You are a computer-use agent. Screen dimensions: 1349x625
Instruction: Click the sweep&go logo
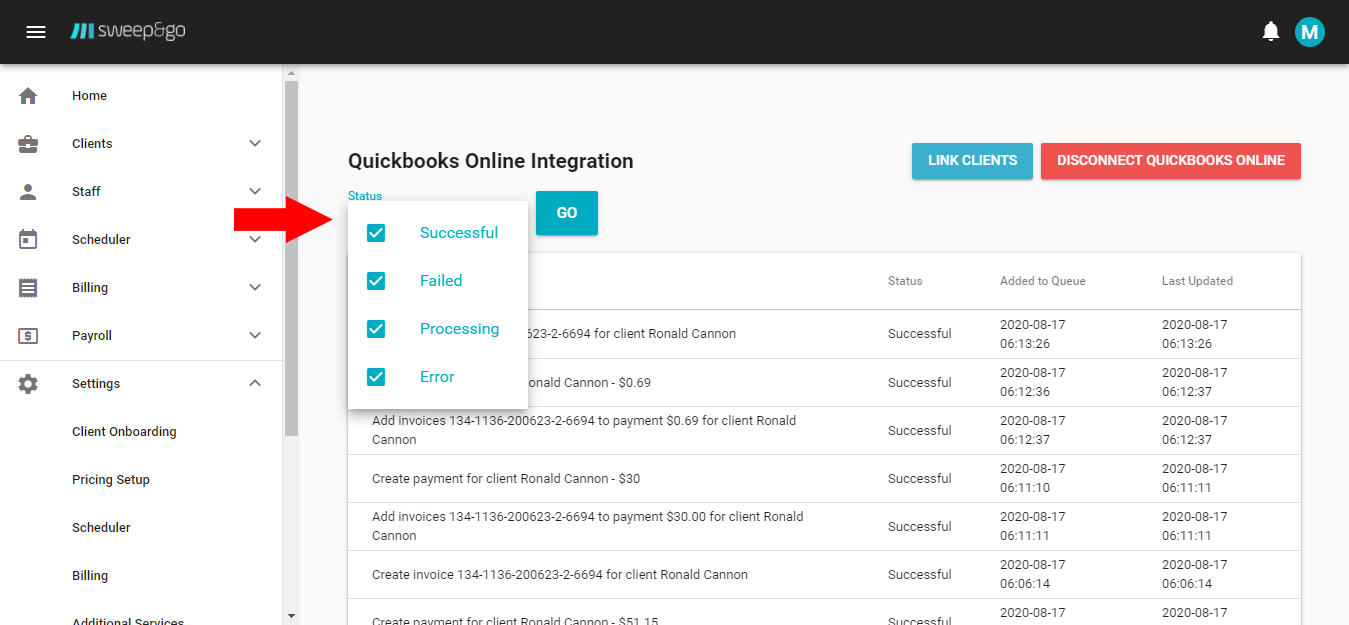click(128, 30)
